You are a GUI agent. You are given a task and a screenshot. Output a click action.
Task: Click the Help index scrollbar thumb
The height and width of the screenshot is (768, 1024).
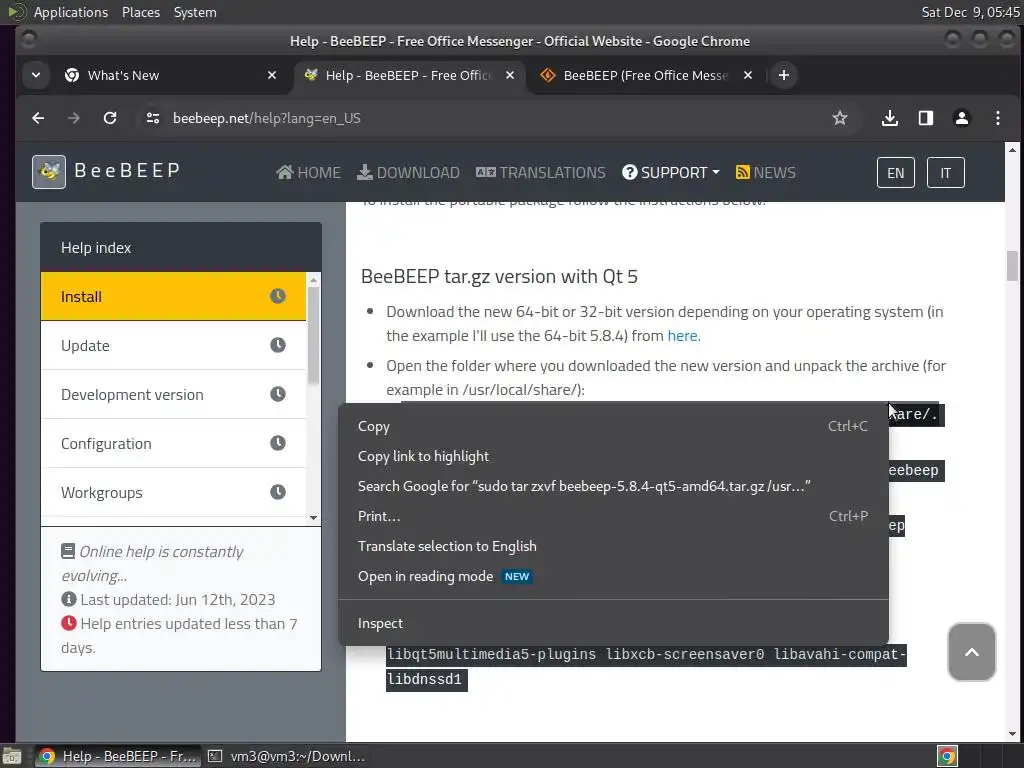313,335
